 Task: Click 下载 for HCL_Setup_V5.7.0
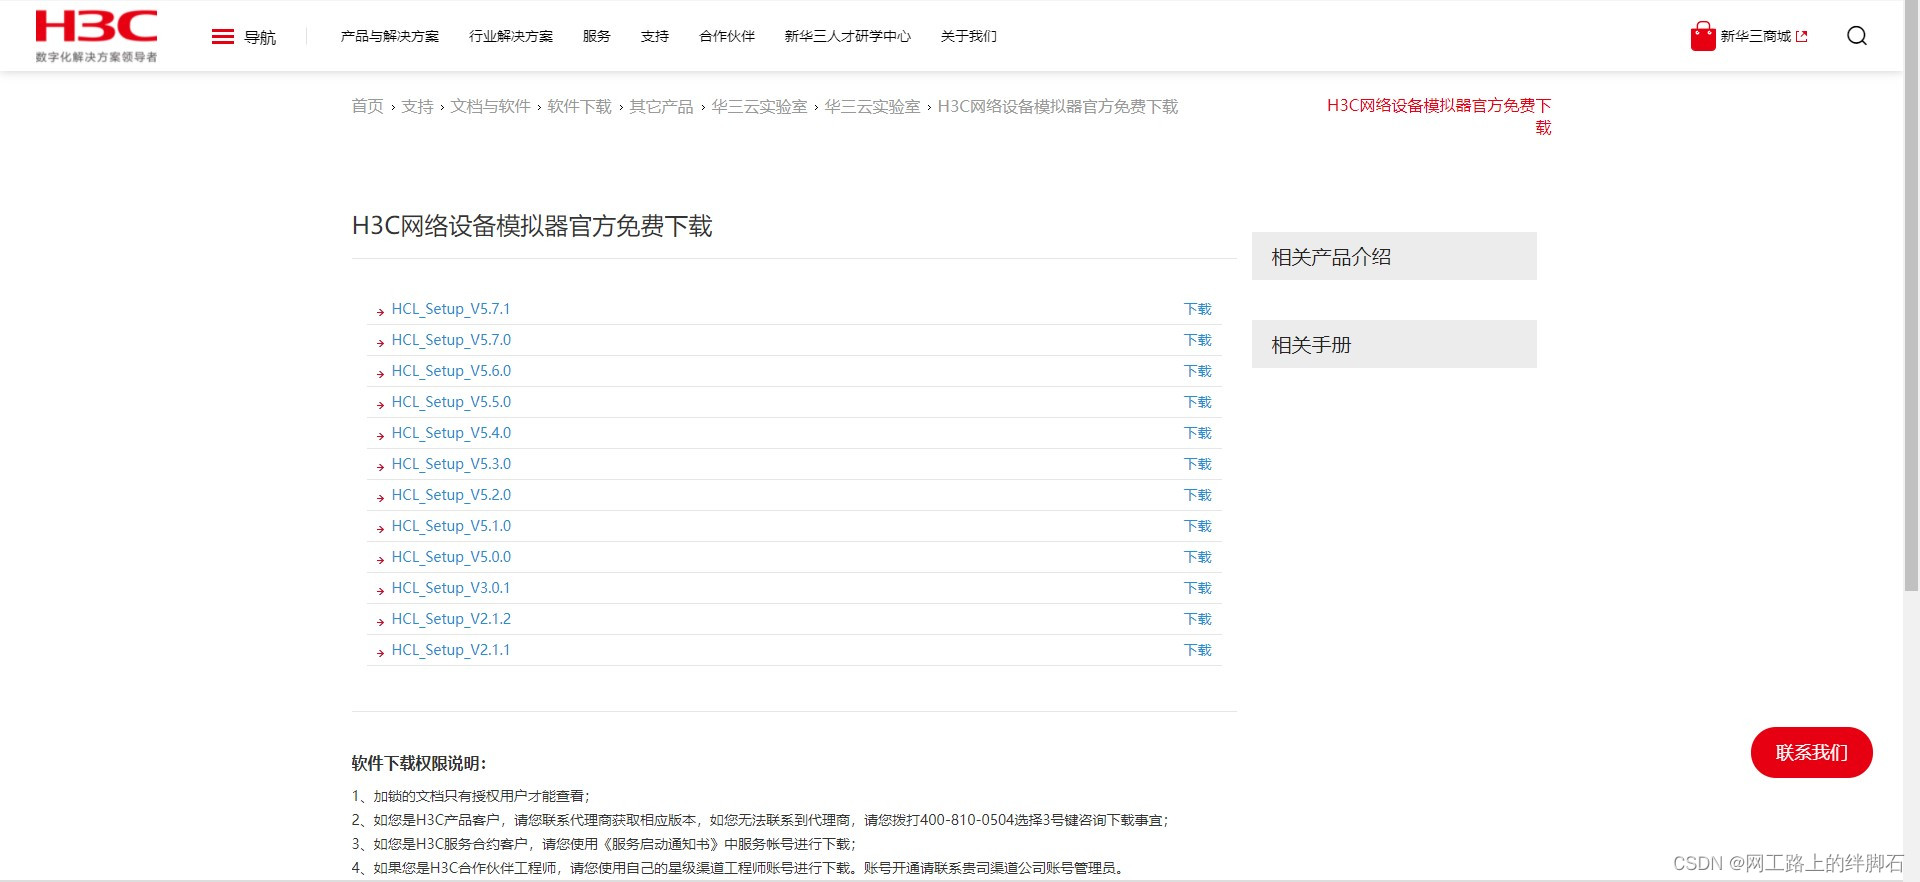(1198, 340)
